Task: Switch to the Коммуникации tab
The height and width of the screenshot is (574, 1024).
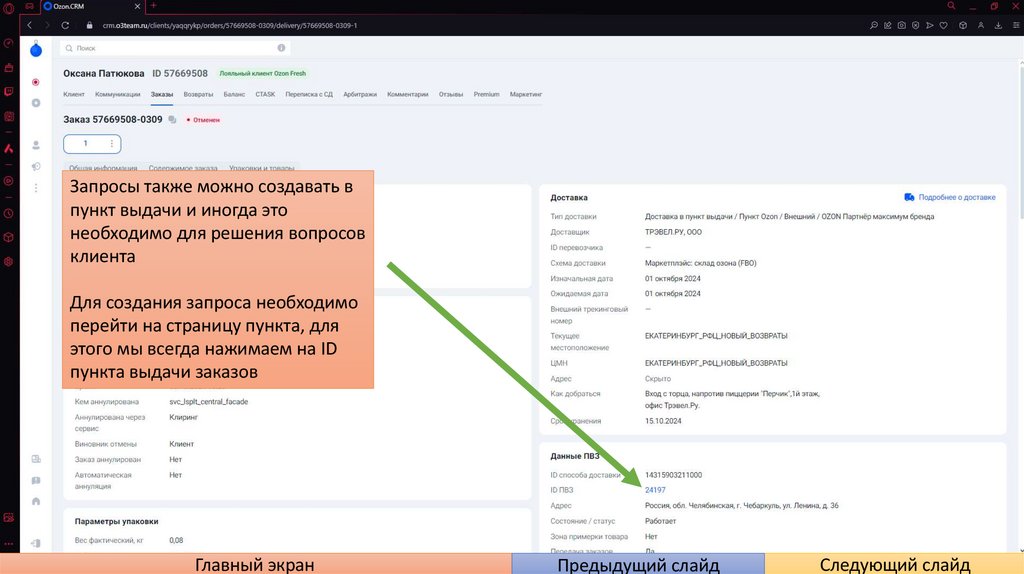Action: click(x=118, y=94)
